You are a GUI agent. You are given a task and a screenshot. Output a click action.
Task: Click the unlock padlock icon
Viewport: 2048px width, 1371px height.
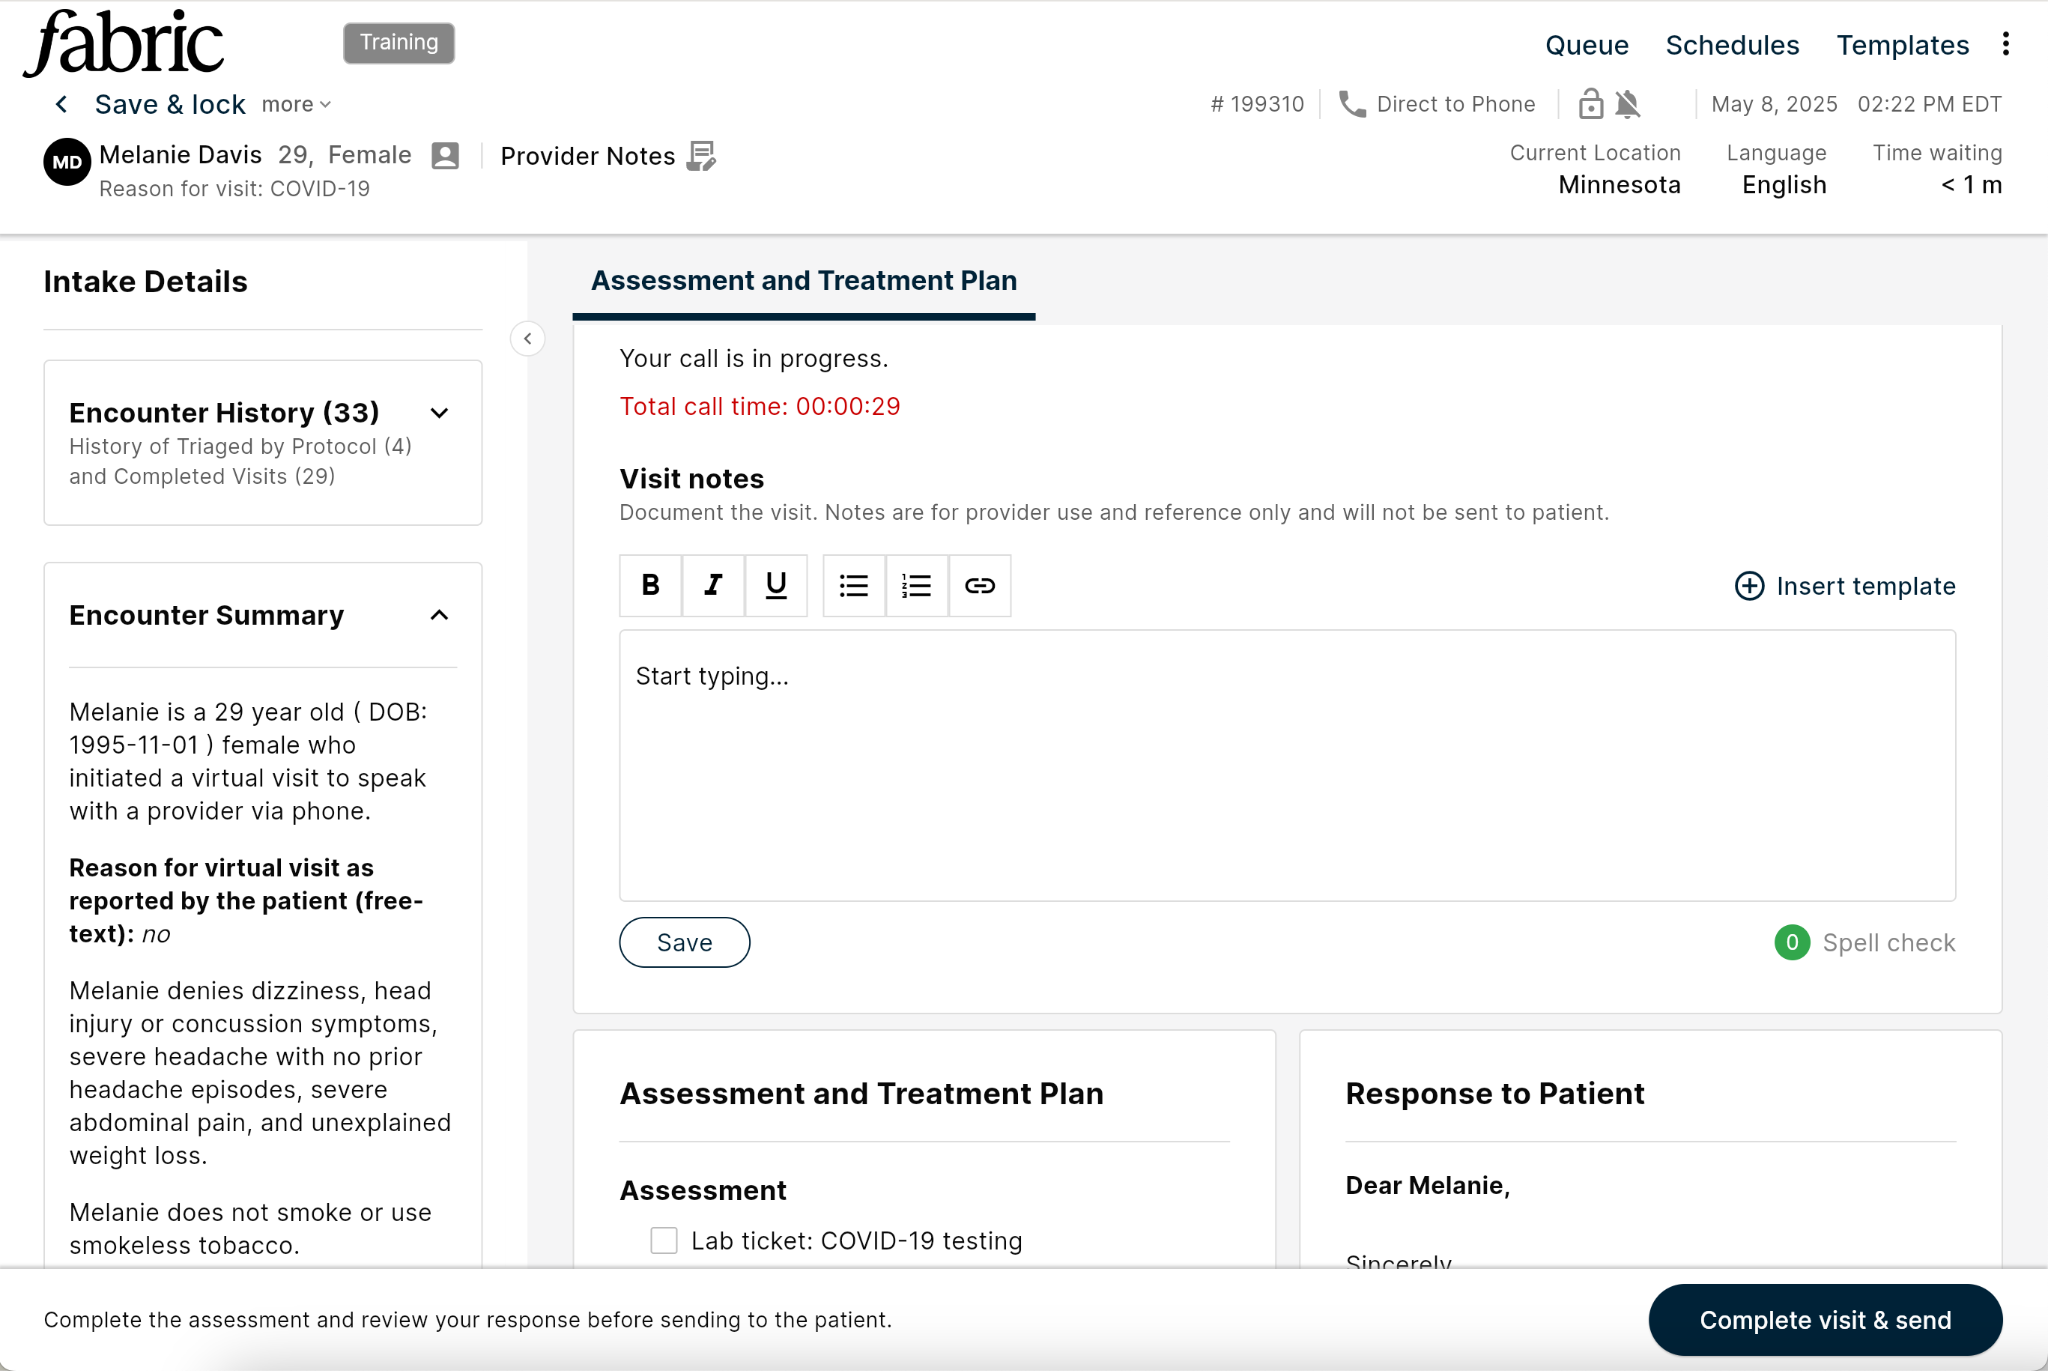point(1590,104)
